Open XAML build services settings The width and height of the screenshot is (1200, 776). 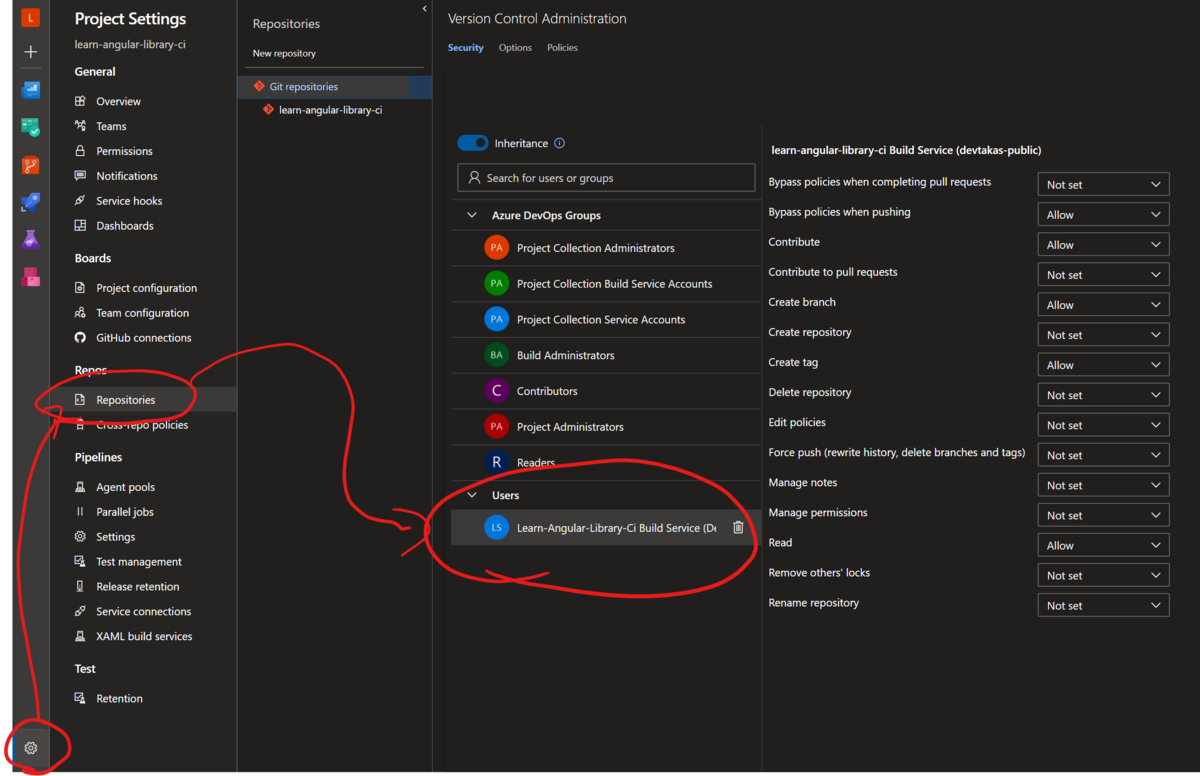coord(144,636)
